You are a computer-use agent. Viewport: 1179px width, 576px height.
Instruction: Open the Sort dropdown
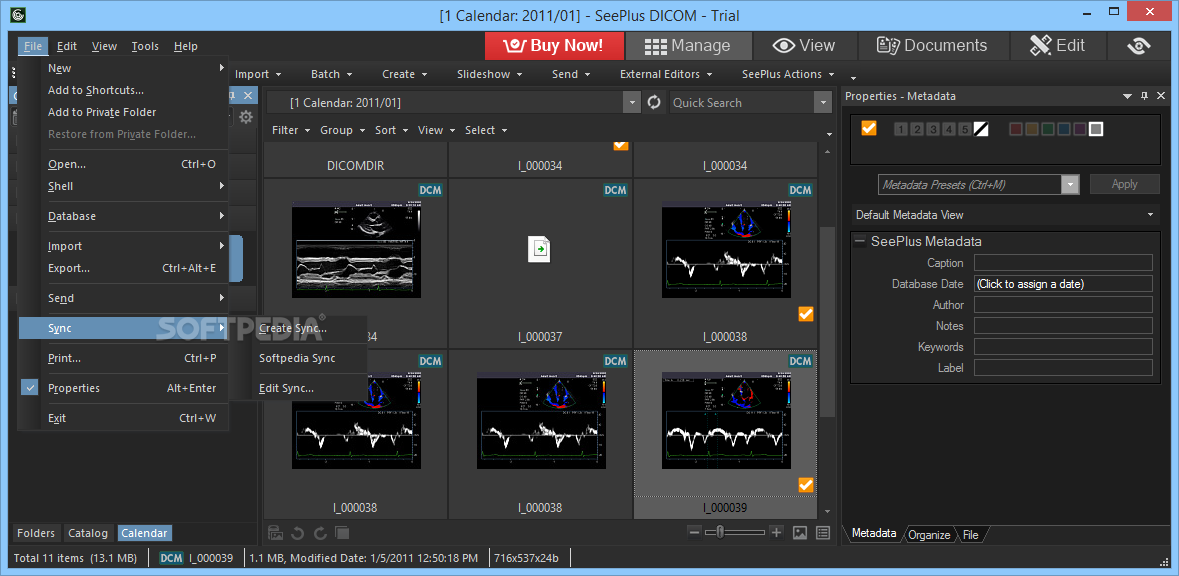[392, 130]
